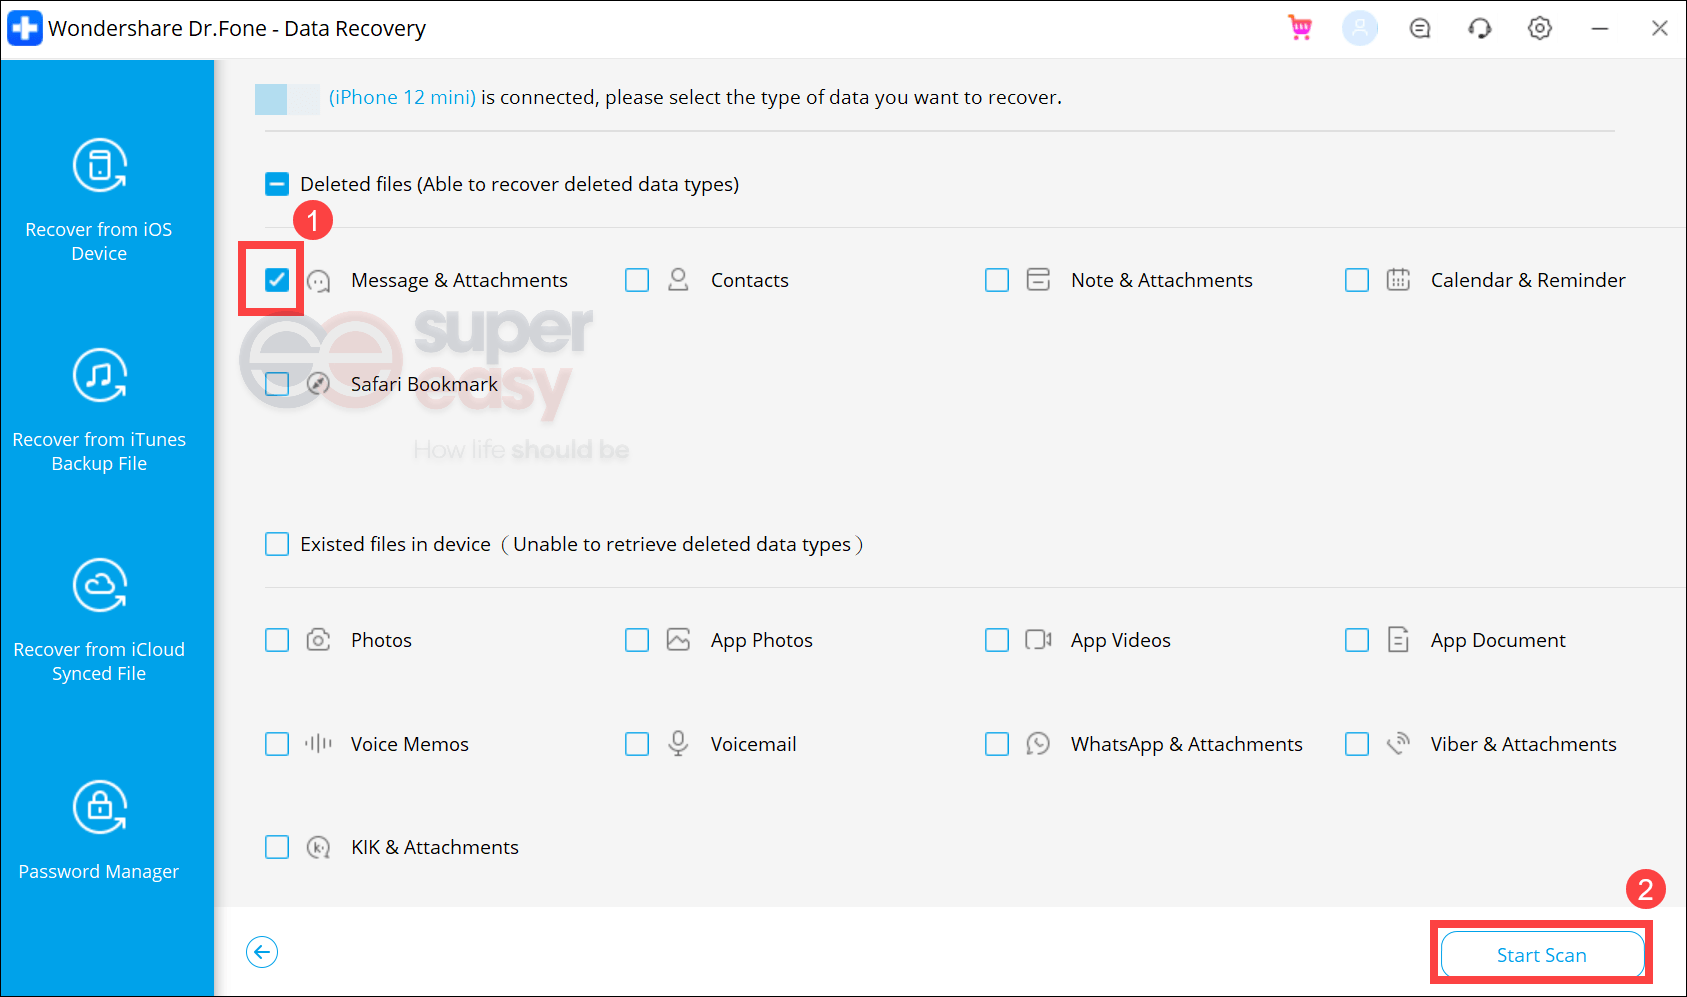Click the back arrow icon
This screenshot has height=997, width=1687.
click(262, 952)
